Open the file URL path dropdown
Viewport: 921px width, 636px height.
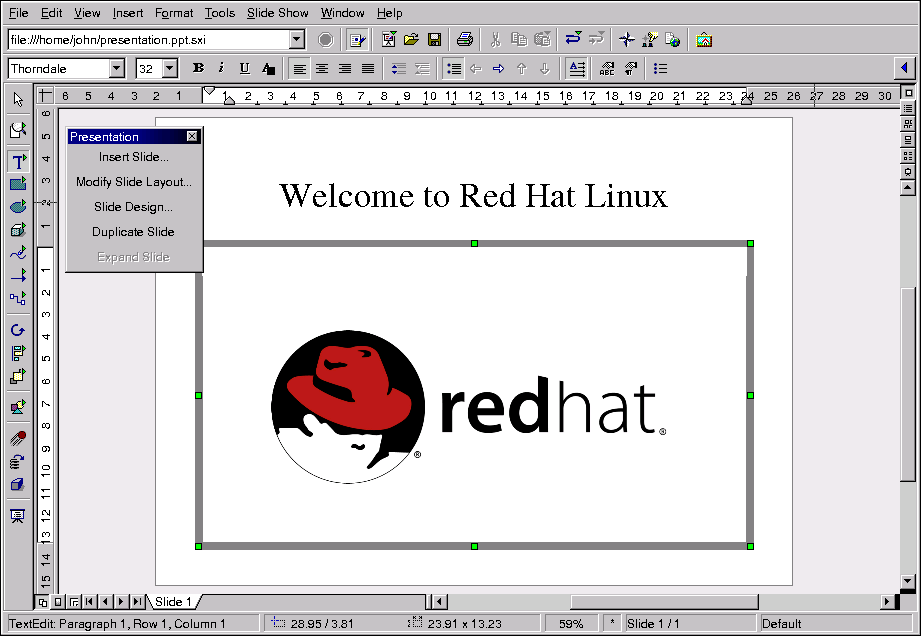coord(296,40)
